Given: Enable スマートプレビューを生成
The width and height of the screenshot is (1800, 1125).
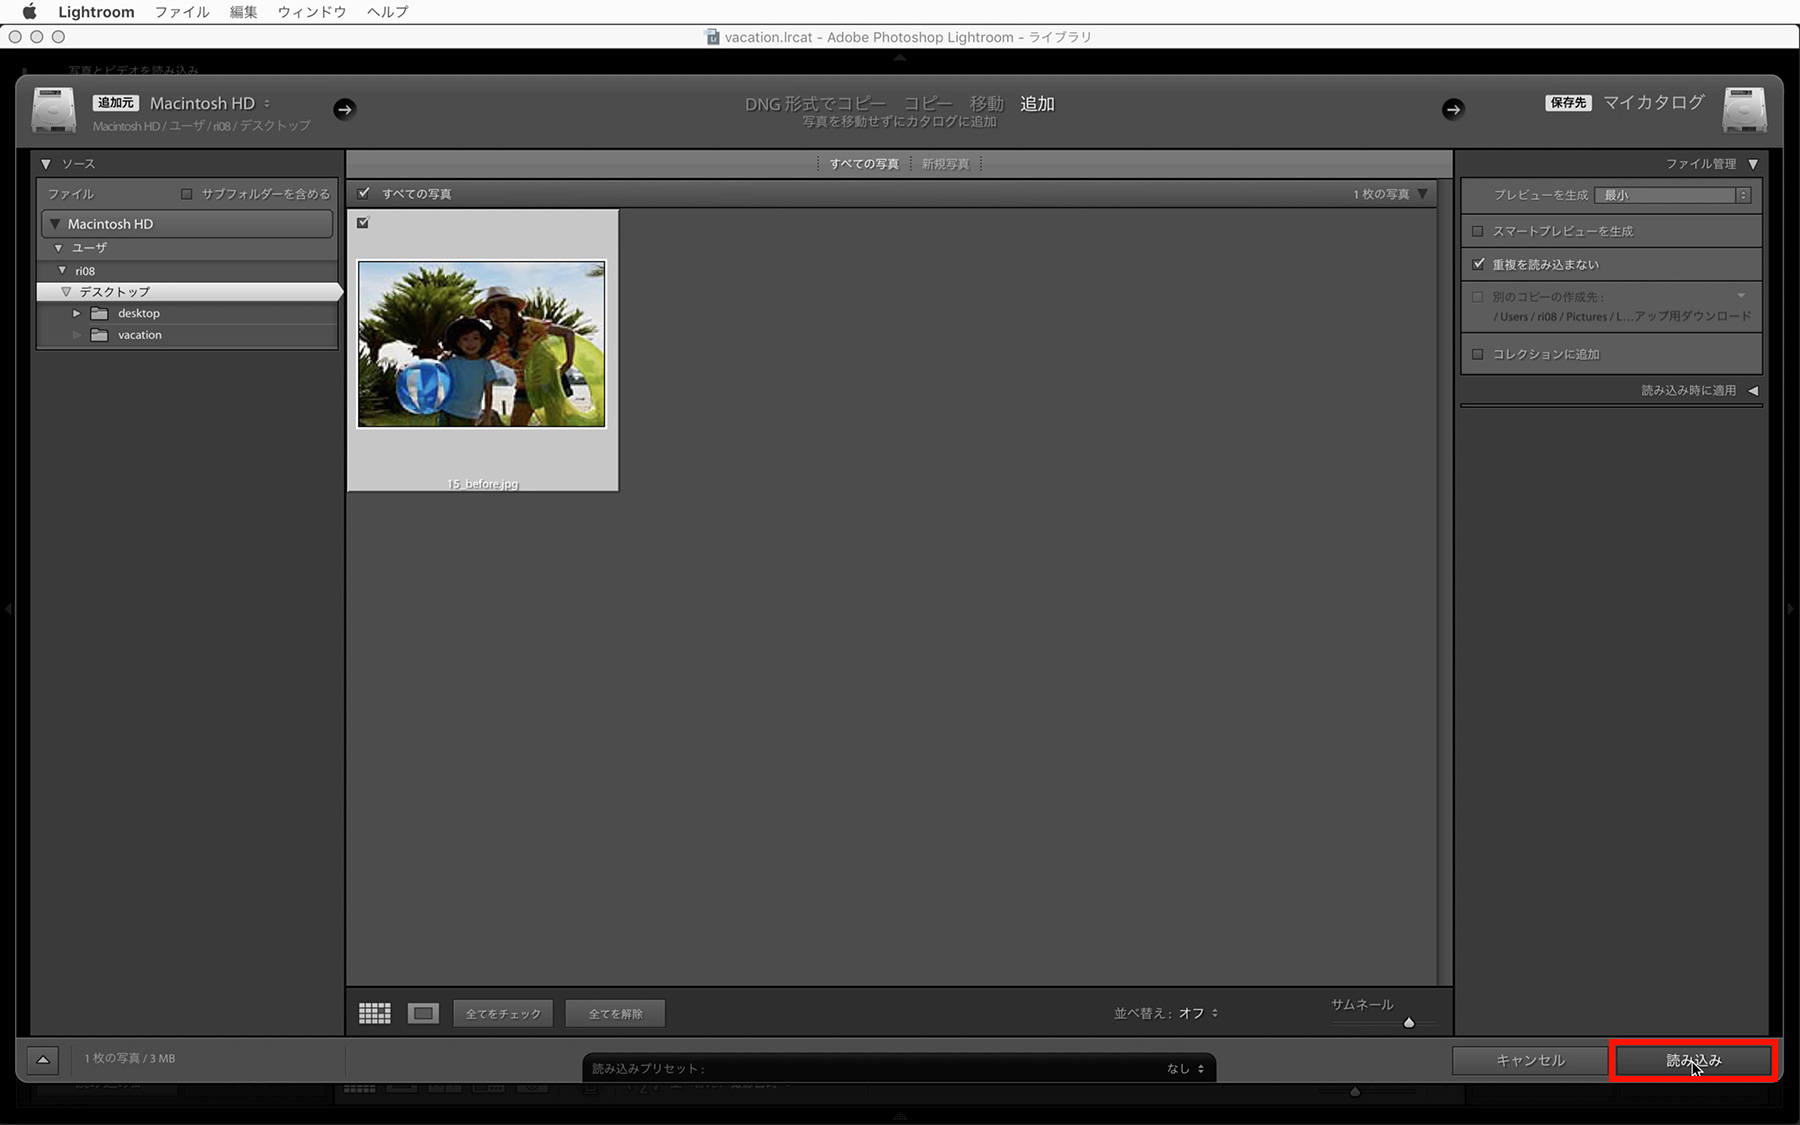Looking at the screenshot, I should [x=1478, y=231].
